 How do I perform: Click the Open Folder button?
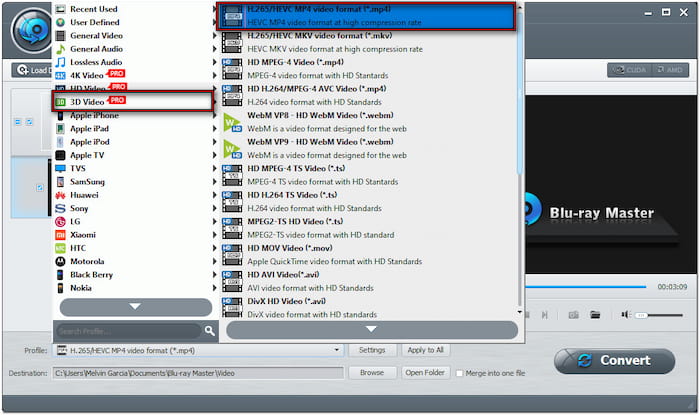click(425, 373)
